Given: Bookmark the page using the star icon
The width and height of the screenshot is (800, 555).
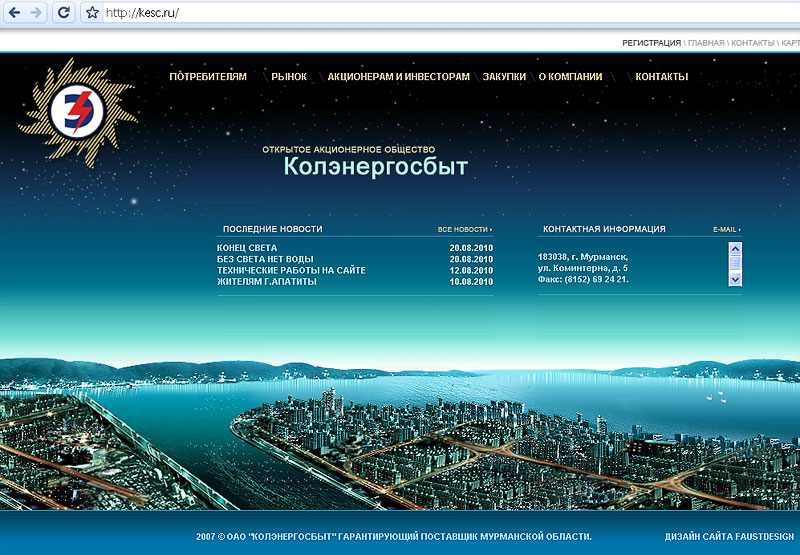Looking at the screenshot, I should 92,13.
